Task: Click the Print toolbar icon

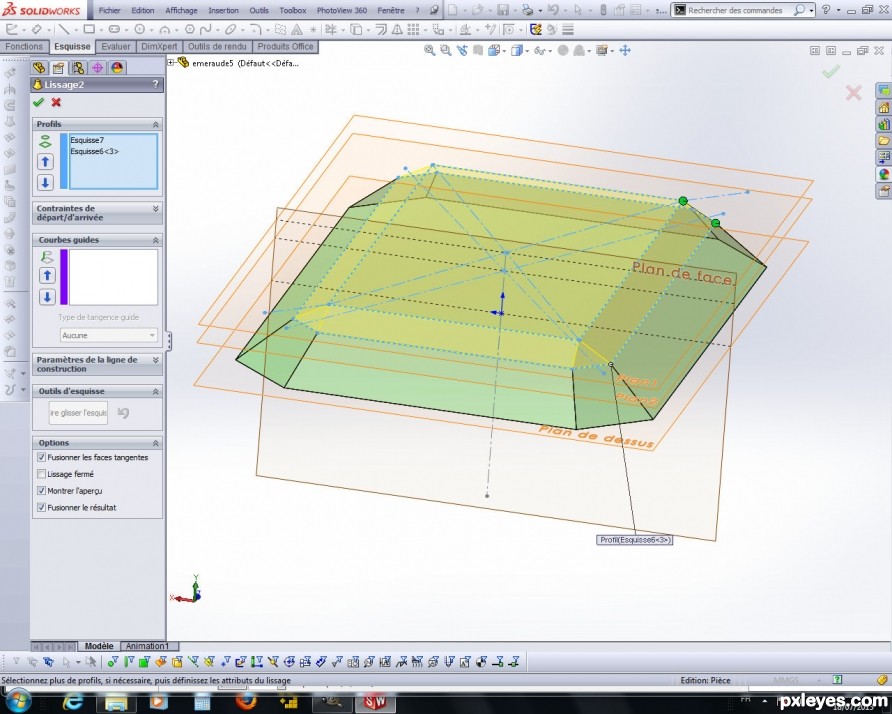Action: point(528,10)
